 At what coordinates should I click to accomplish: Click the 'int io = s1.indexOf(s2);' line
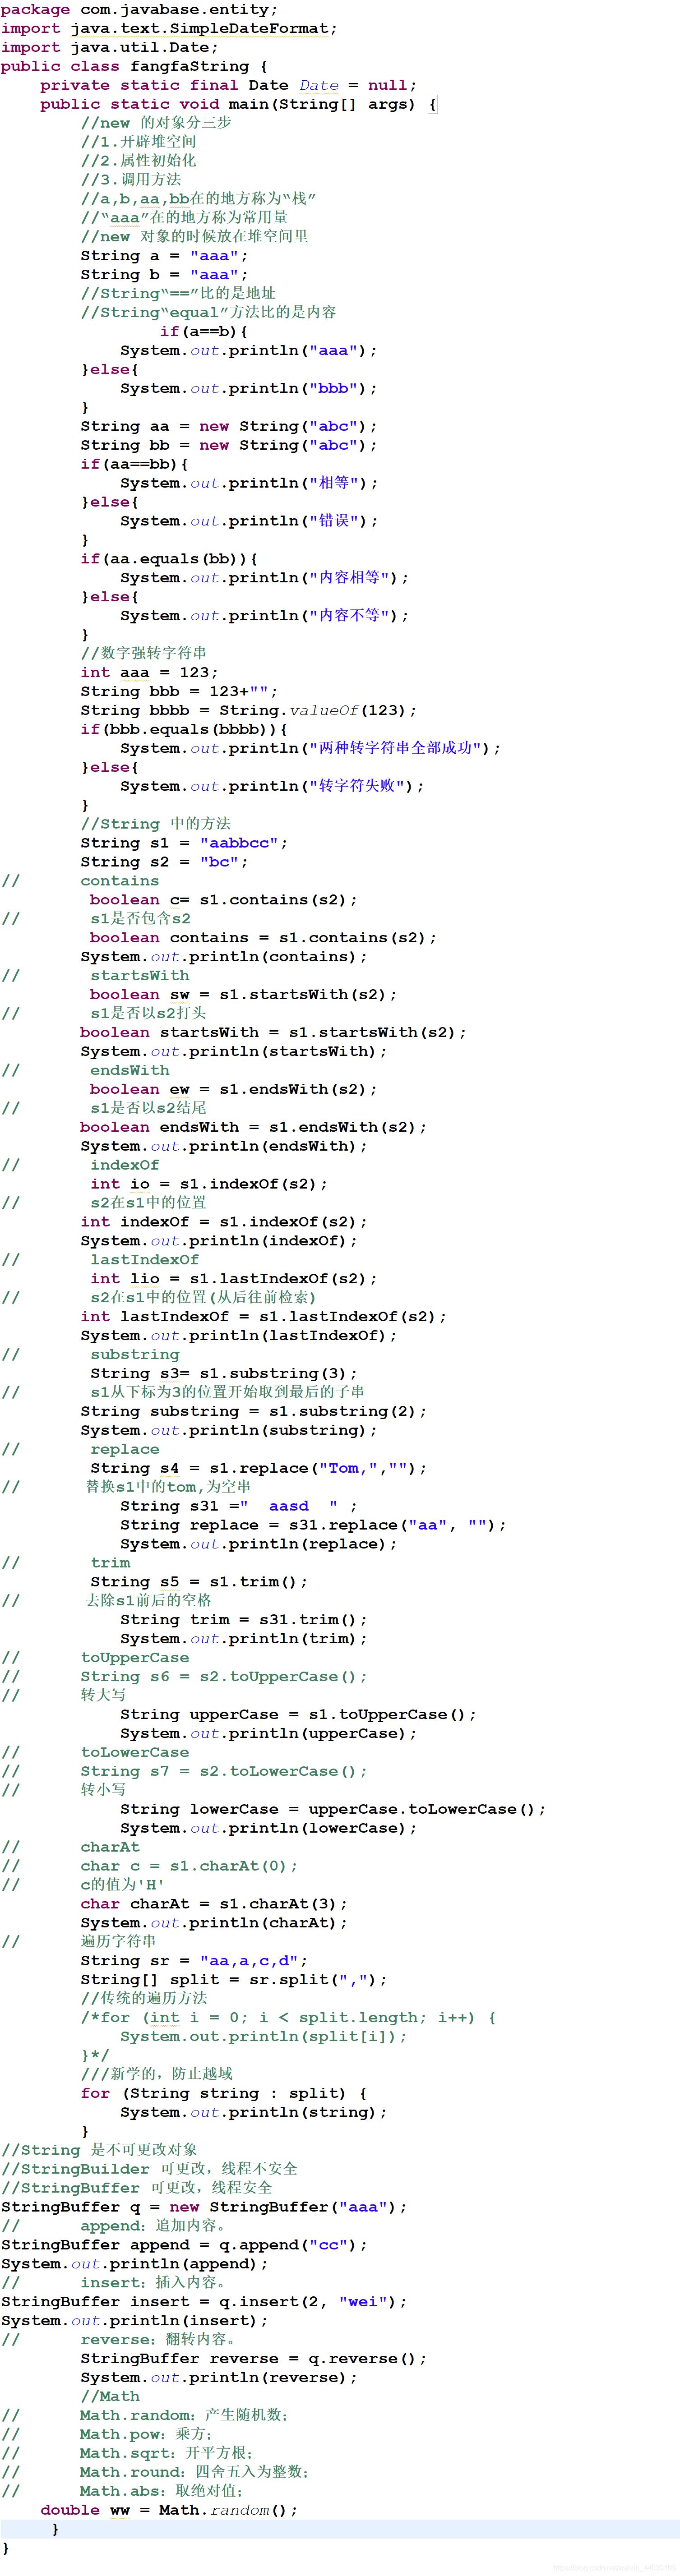209,1184
